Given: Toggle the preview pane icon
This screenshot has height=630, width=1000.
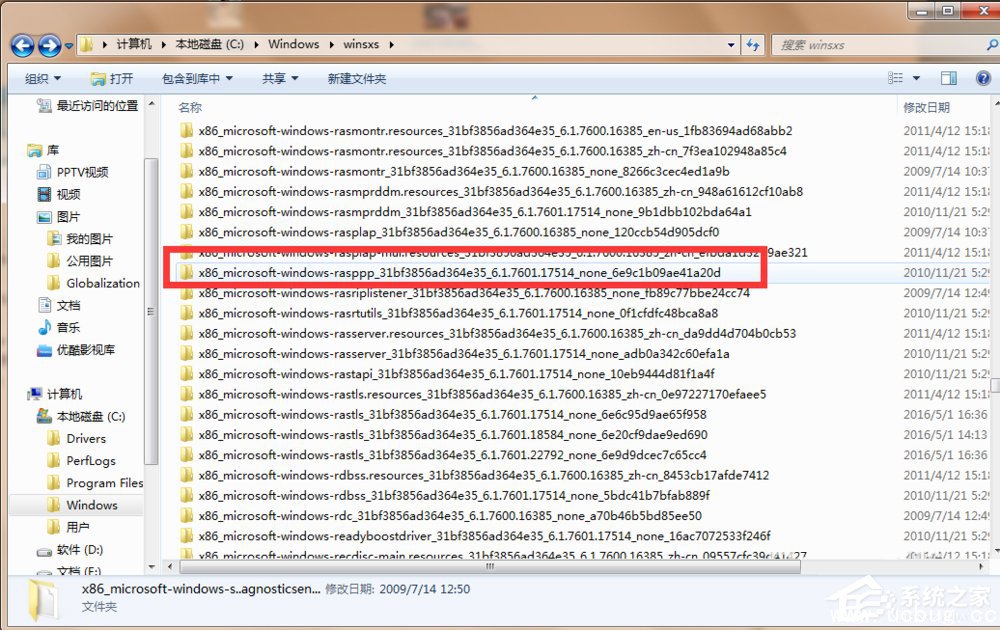Looking at the screenshot, I should click(x=948, y=77).
